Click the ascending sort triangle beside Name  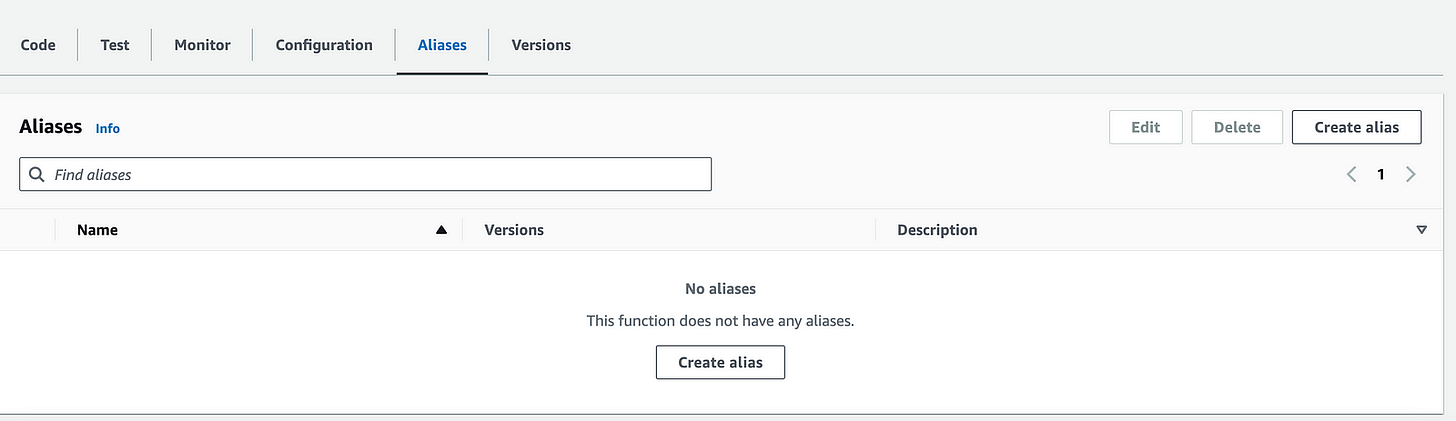(x=441, y=230)
